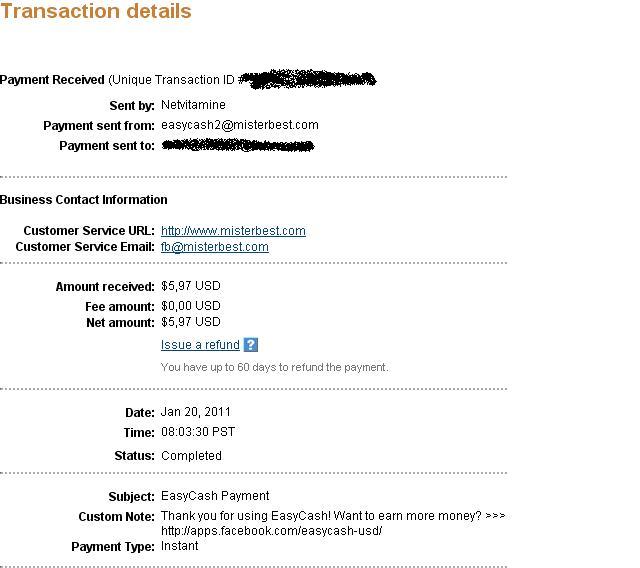Viewport: 640px width, 568px height.
Task: Click the time 08:03:30 PST
Action: tap(198, 432)
